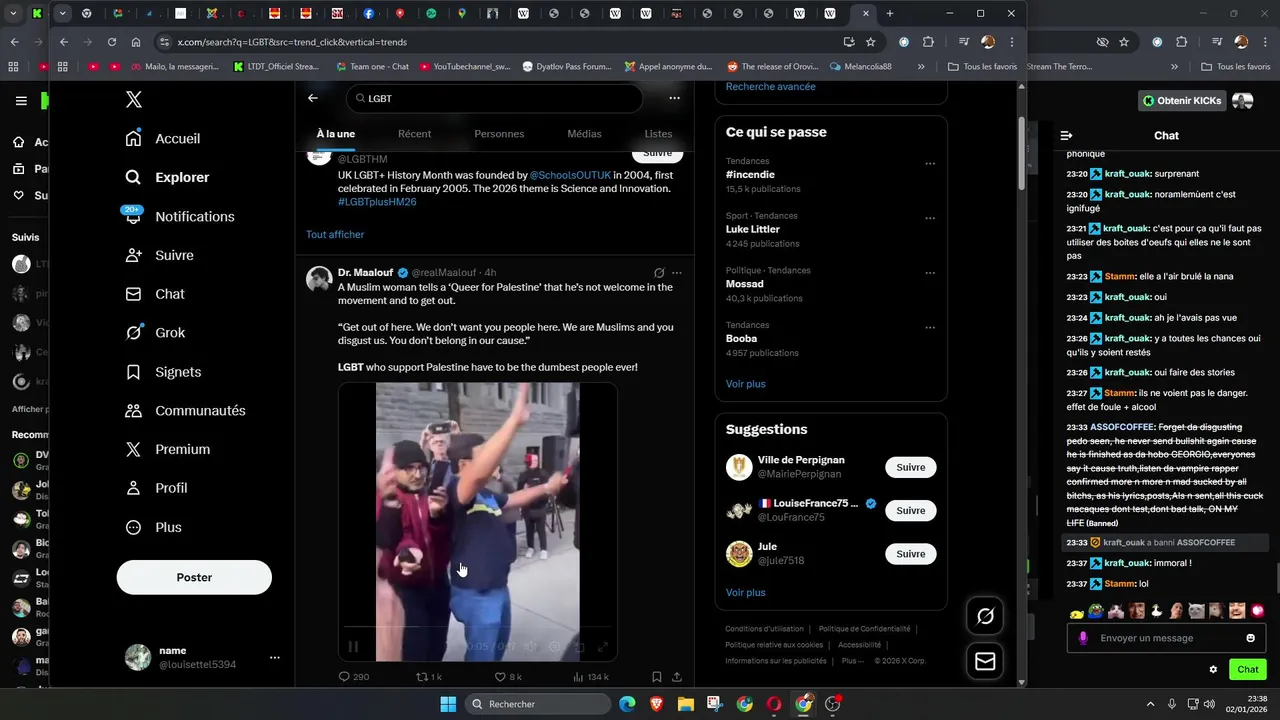Open Signets (bookmarks) in the sidebar
The image size is (1280, 720).
pos(163,372)
